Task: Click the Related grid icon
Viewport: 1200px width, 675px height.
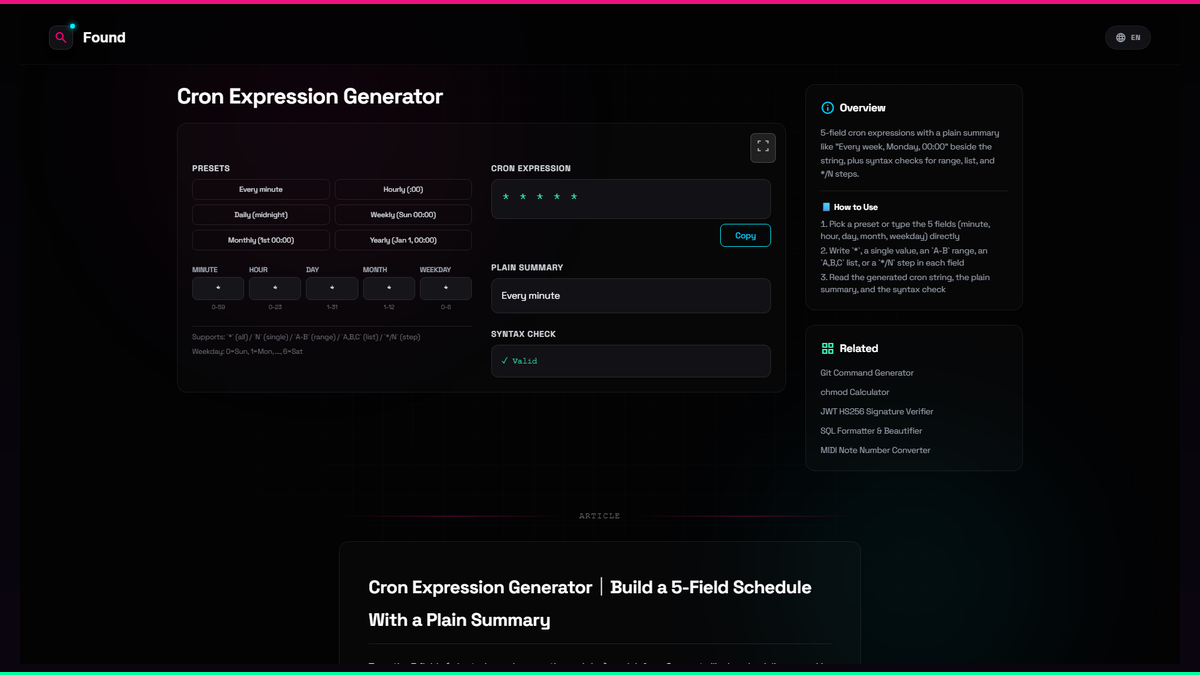Action: (827, 348)
